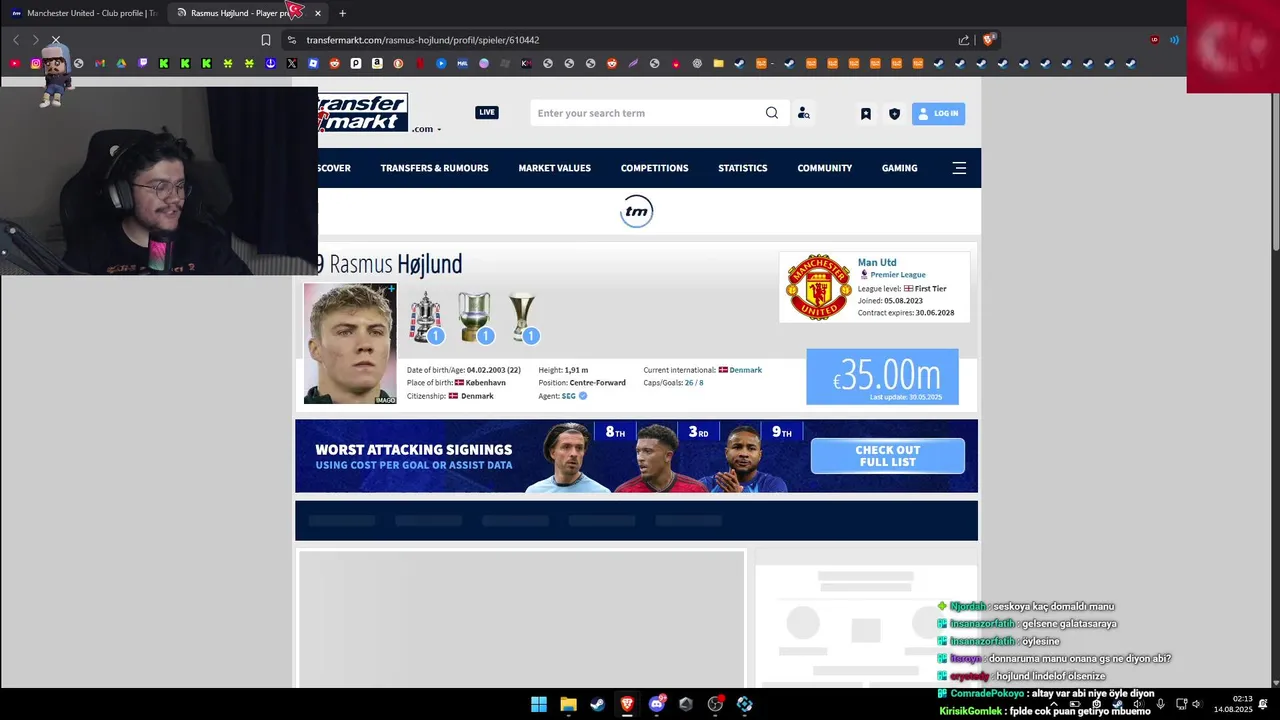
Task: Open the SEG agent link
Action: [x=568, y=396]
